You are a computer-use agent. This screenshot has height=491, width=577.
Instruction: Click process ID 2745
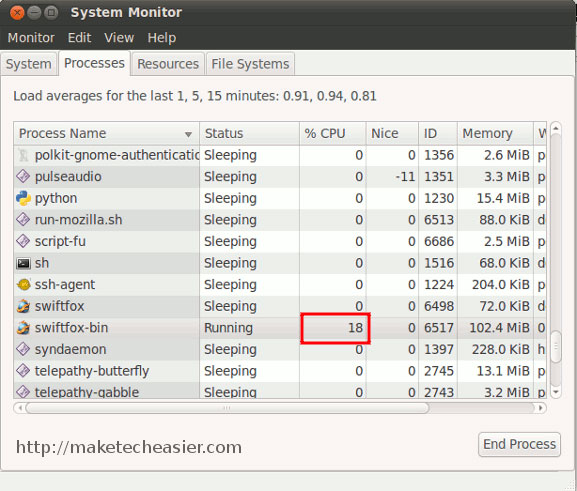click(x=439, y=371)
